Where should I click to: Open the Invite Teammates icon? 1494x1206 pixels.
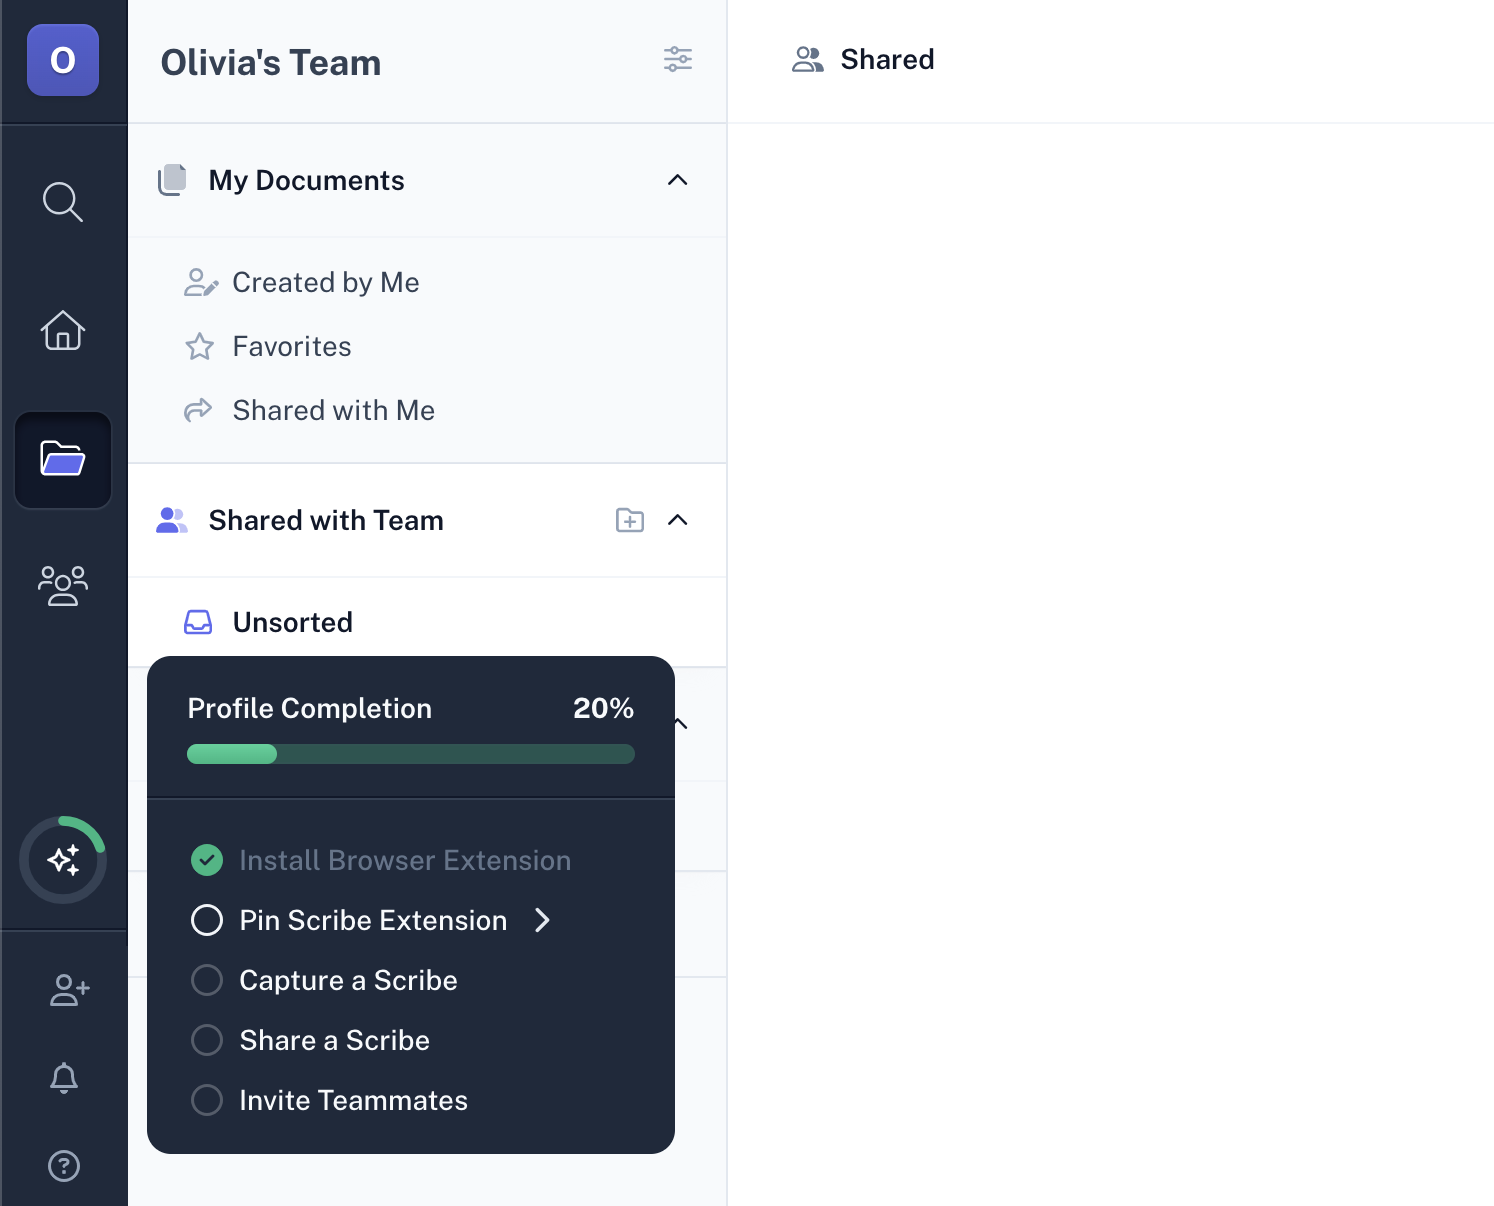coord(65,990)
